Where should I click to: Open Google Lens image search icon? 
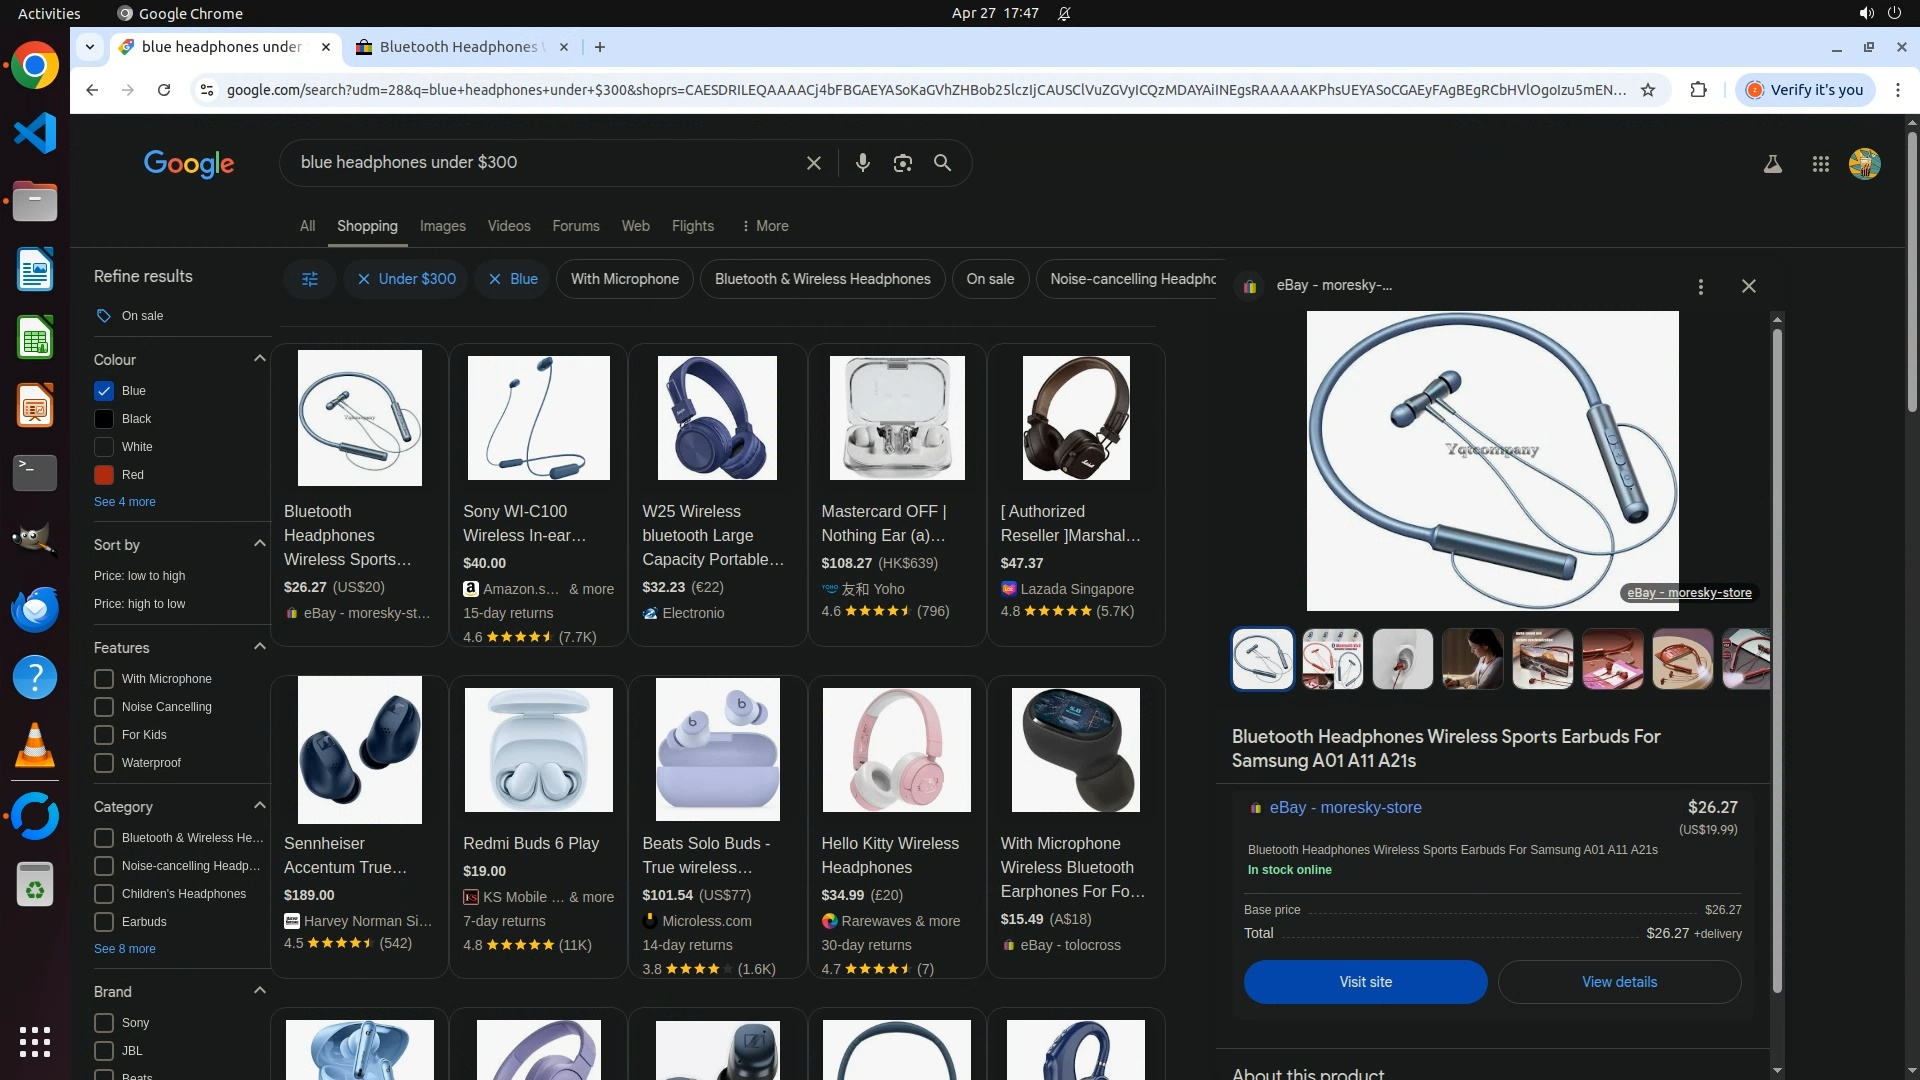pos(902,163)
